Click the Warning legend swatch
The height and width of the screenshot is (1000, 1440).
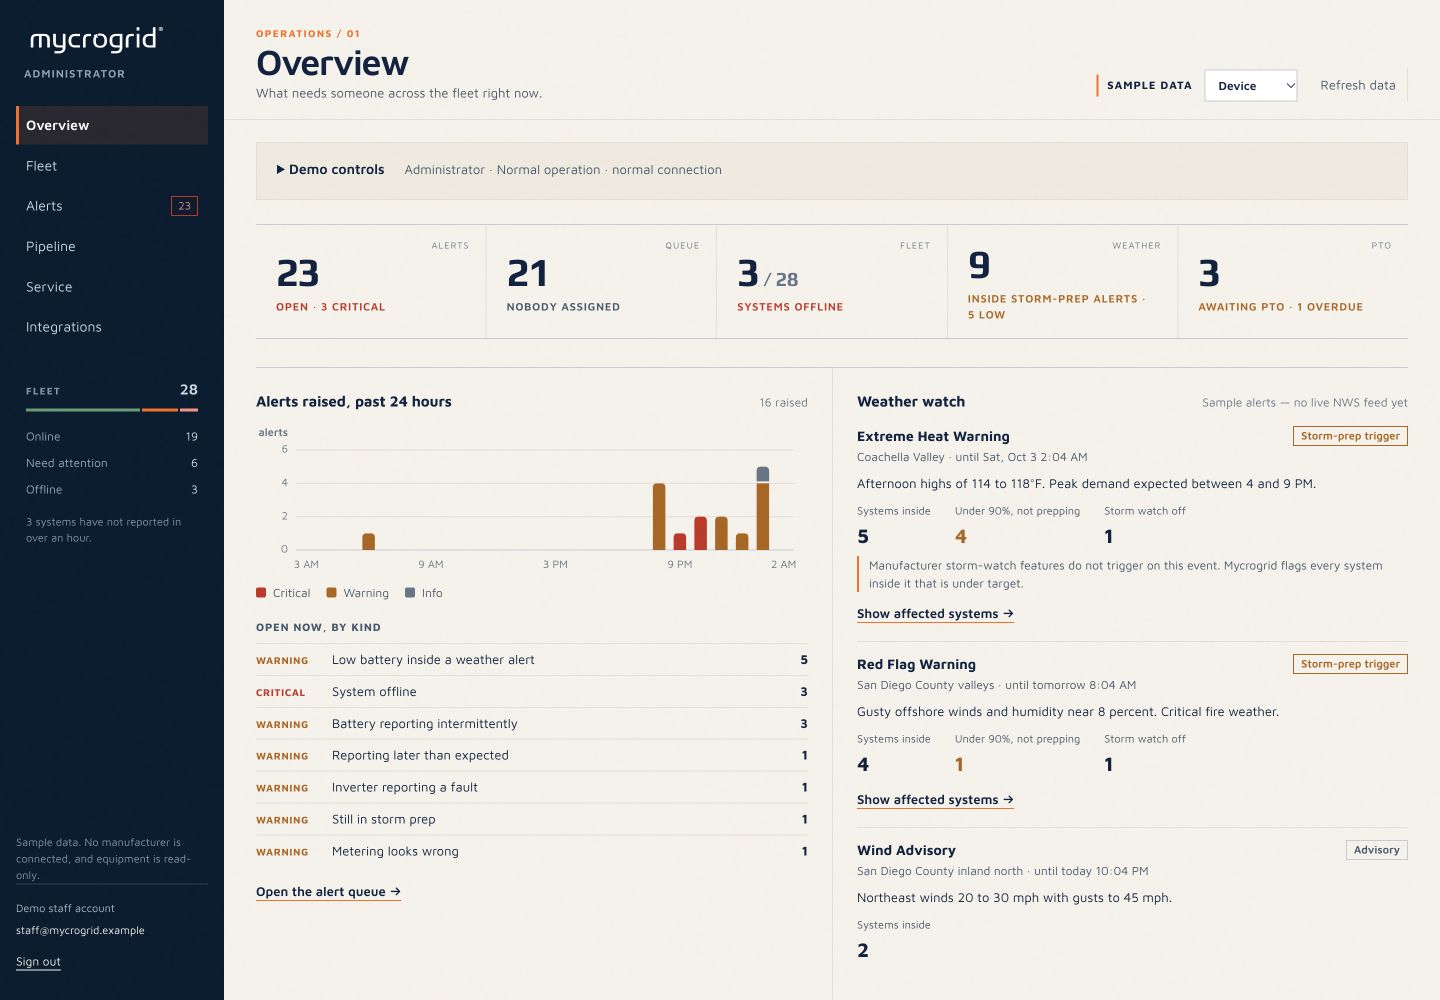332,593
